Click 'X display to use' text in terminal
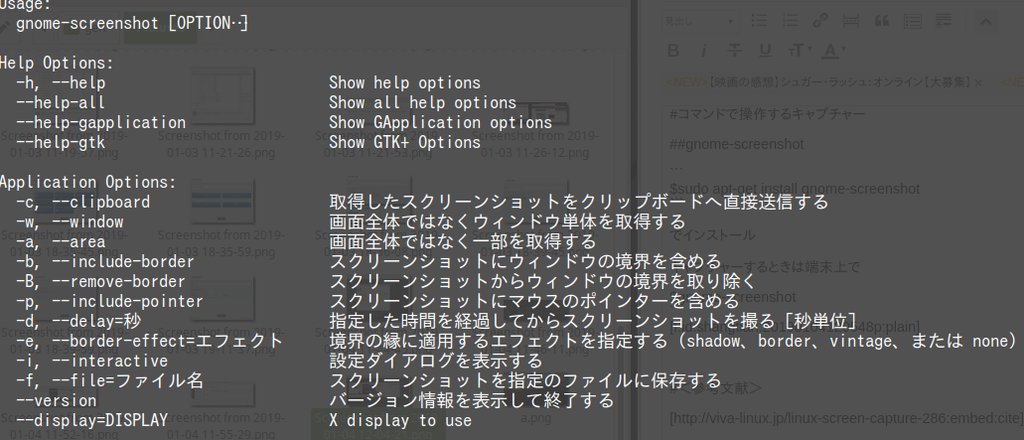Image resolution: width=1024 pixels, height=440 pixels. click(x=400, y=420)
